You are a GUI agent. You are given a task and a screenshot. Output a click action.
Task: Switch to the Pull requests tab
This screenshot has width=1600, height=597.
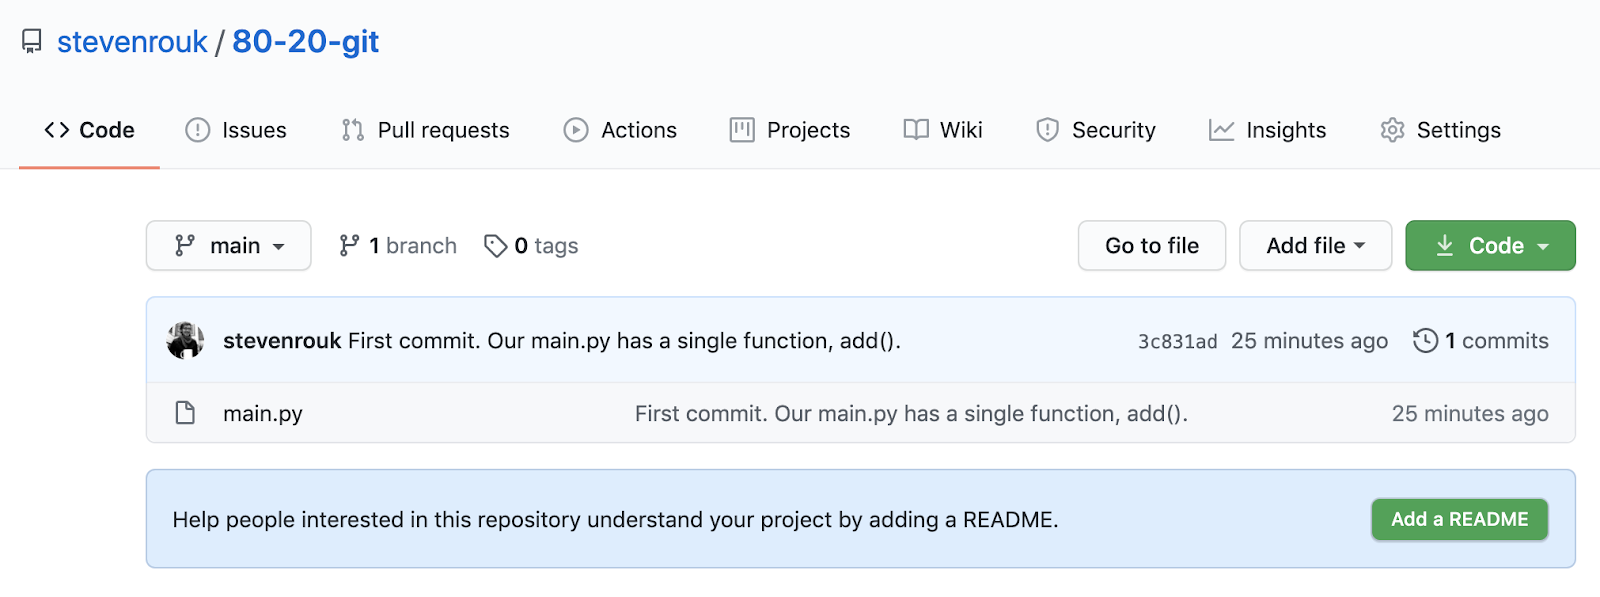[x=425, y=130]
